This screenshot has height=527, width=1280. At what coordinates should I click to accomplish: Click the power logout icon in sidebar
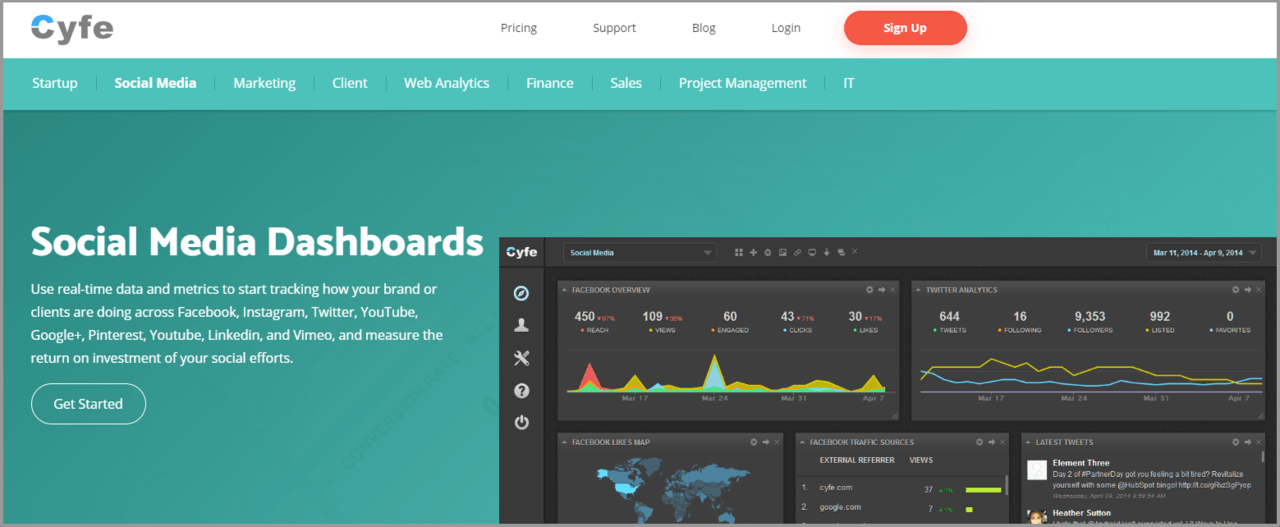521,422
